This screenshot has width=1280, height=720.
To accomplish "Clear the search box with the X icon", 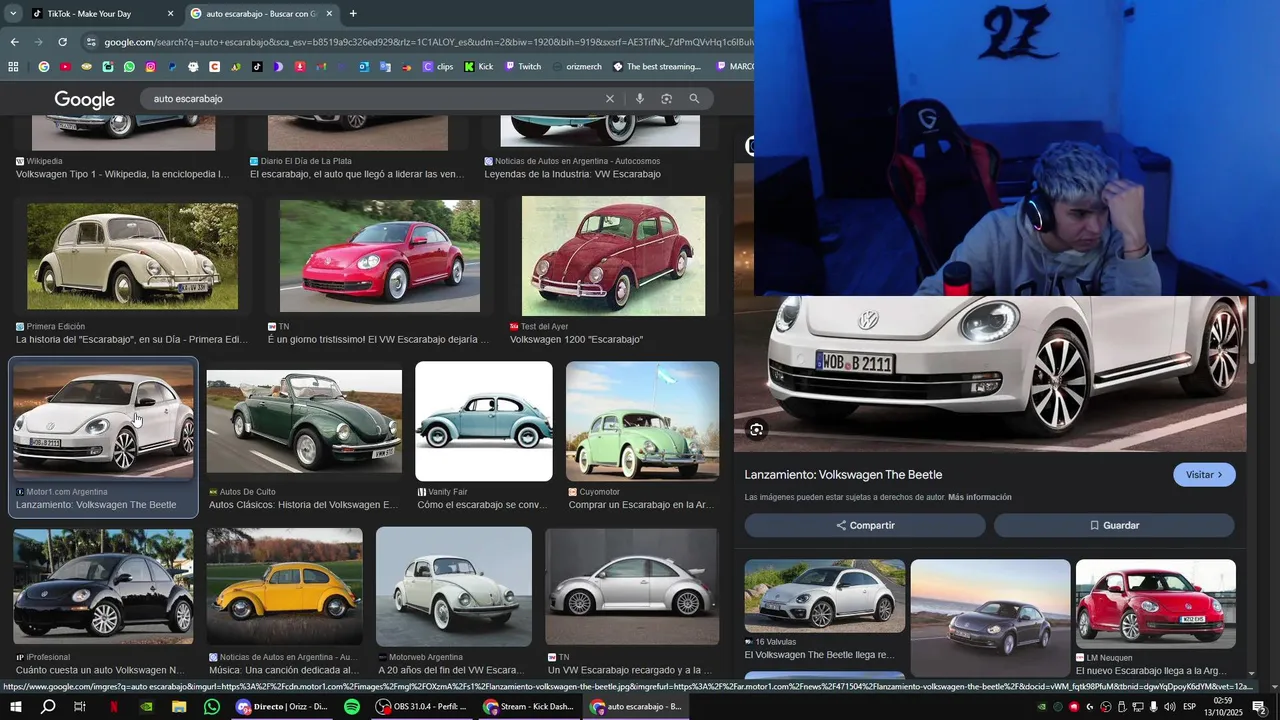I will click(x=609, y=99).
